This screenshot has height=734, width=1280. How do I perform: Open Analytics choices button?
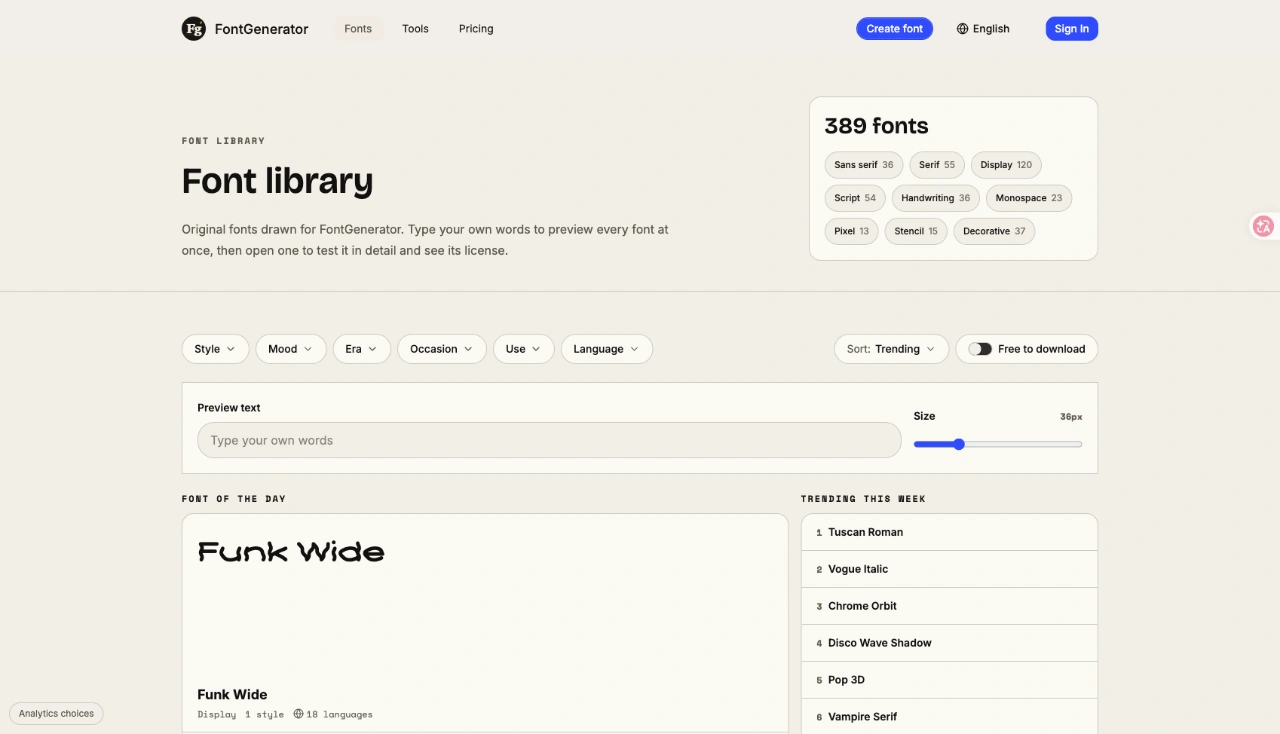pyautogui.click(x=56, y=714)
